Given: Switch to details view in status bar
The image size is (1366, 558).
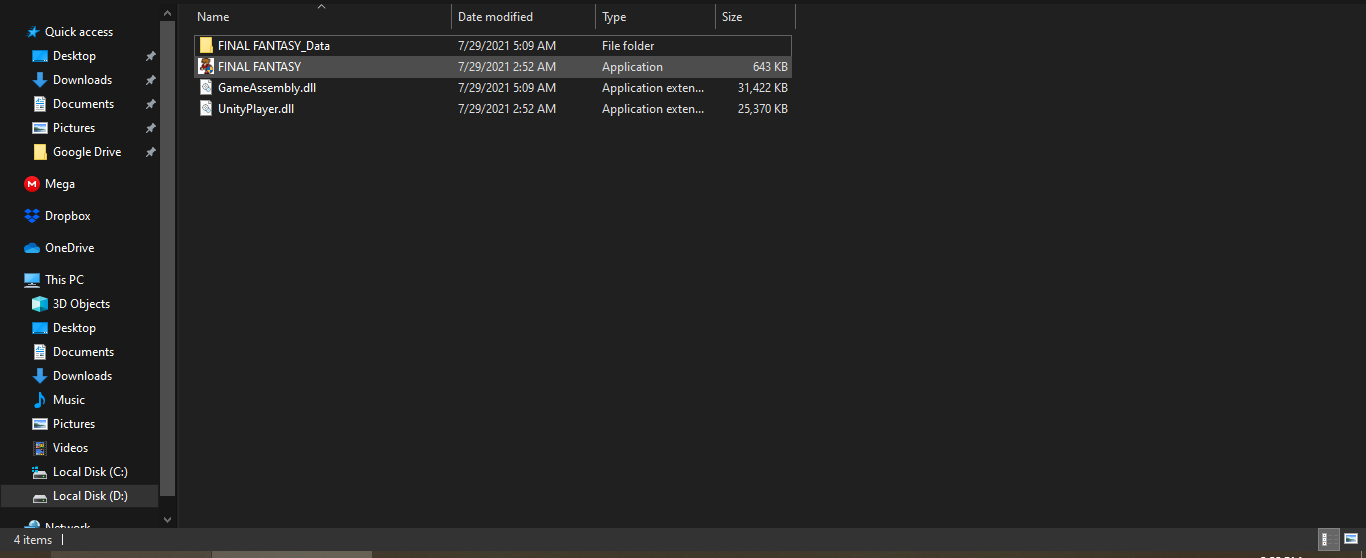Looking at the screenshot, I should 1328,540.
